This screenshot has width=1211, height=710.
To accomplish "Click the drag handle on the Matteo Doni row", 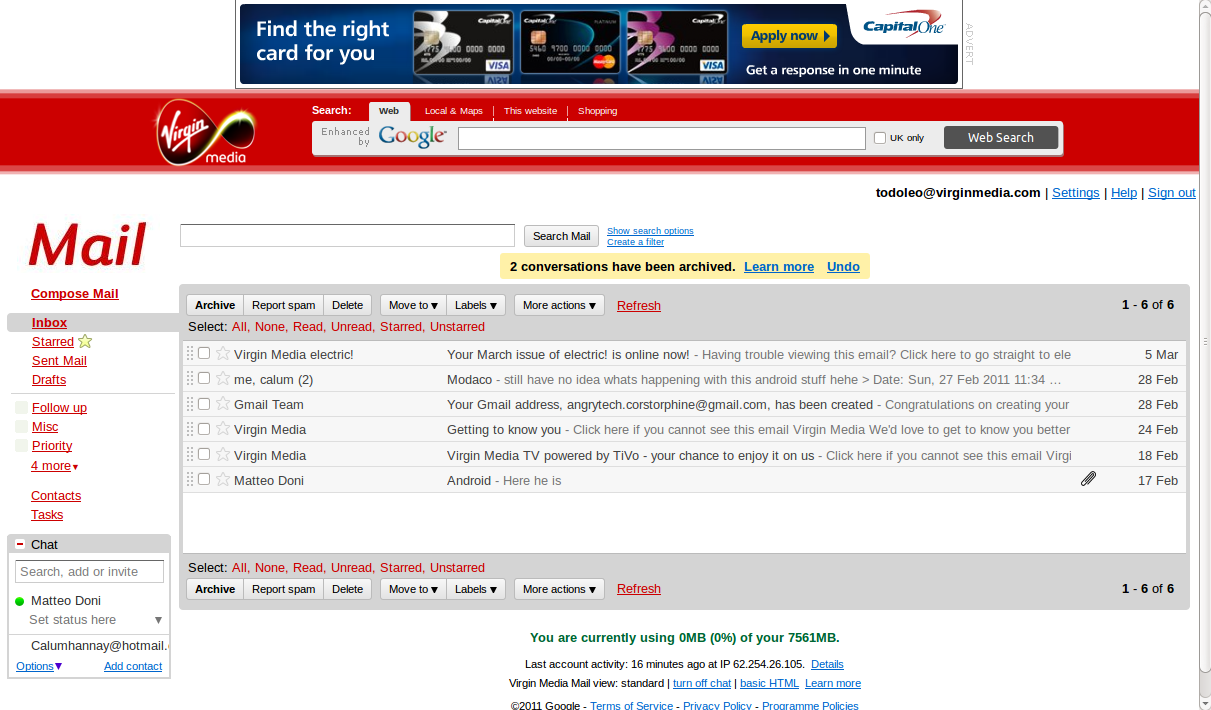I will click(x=189, y=480).
